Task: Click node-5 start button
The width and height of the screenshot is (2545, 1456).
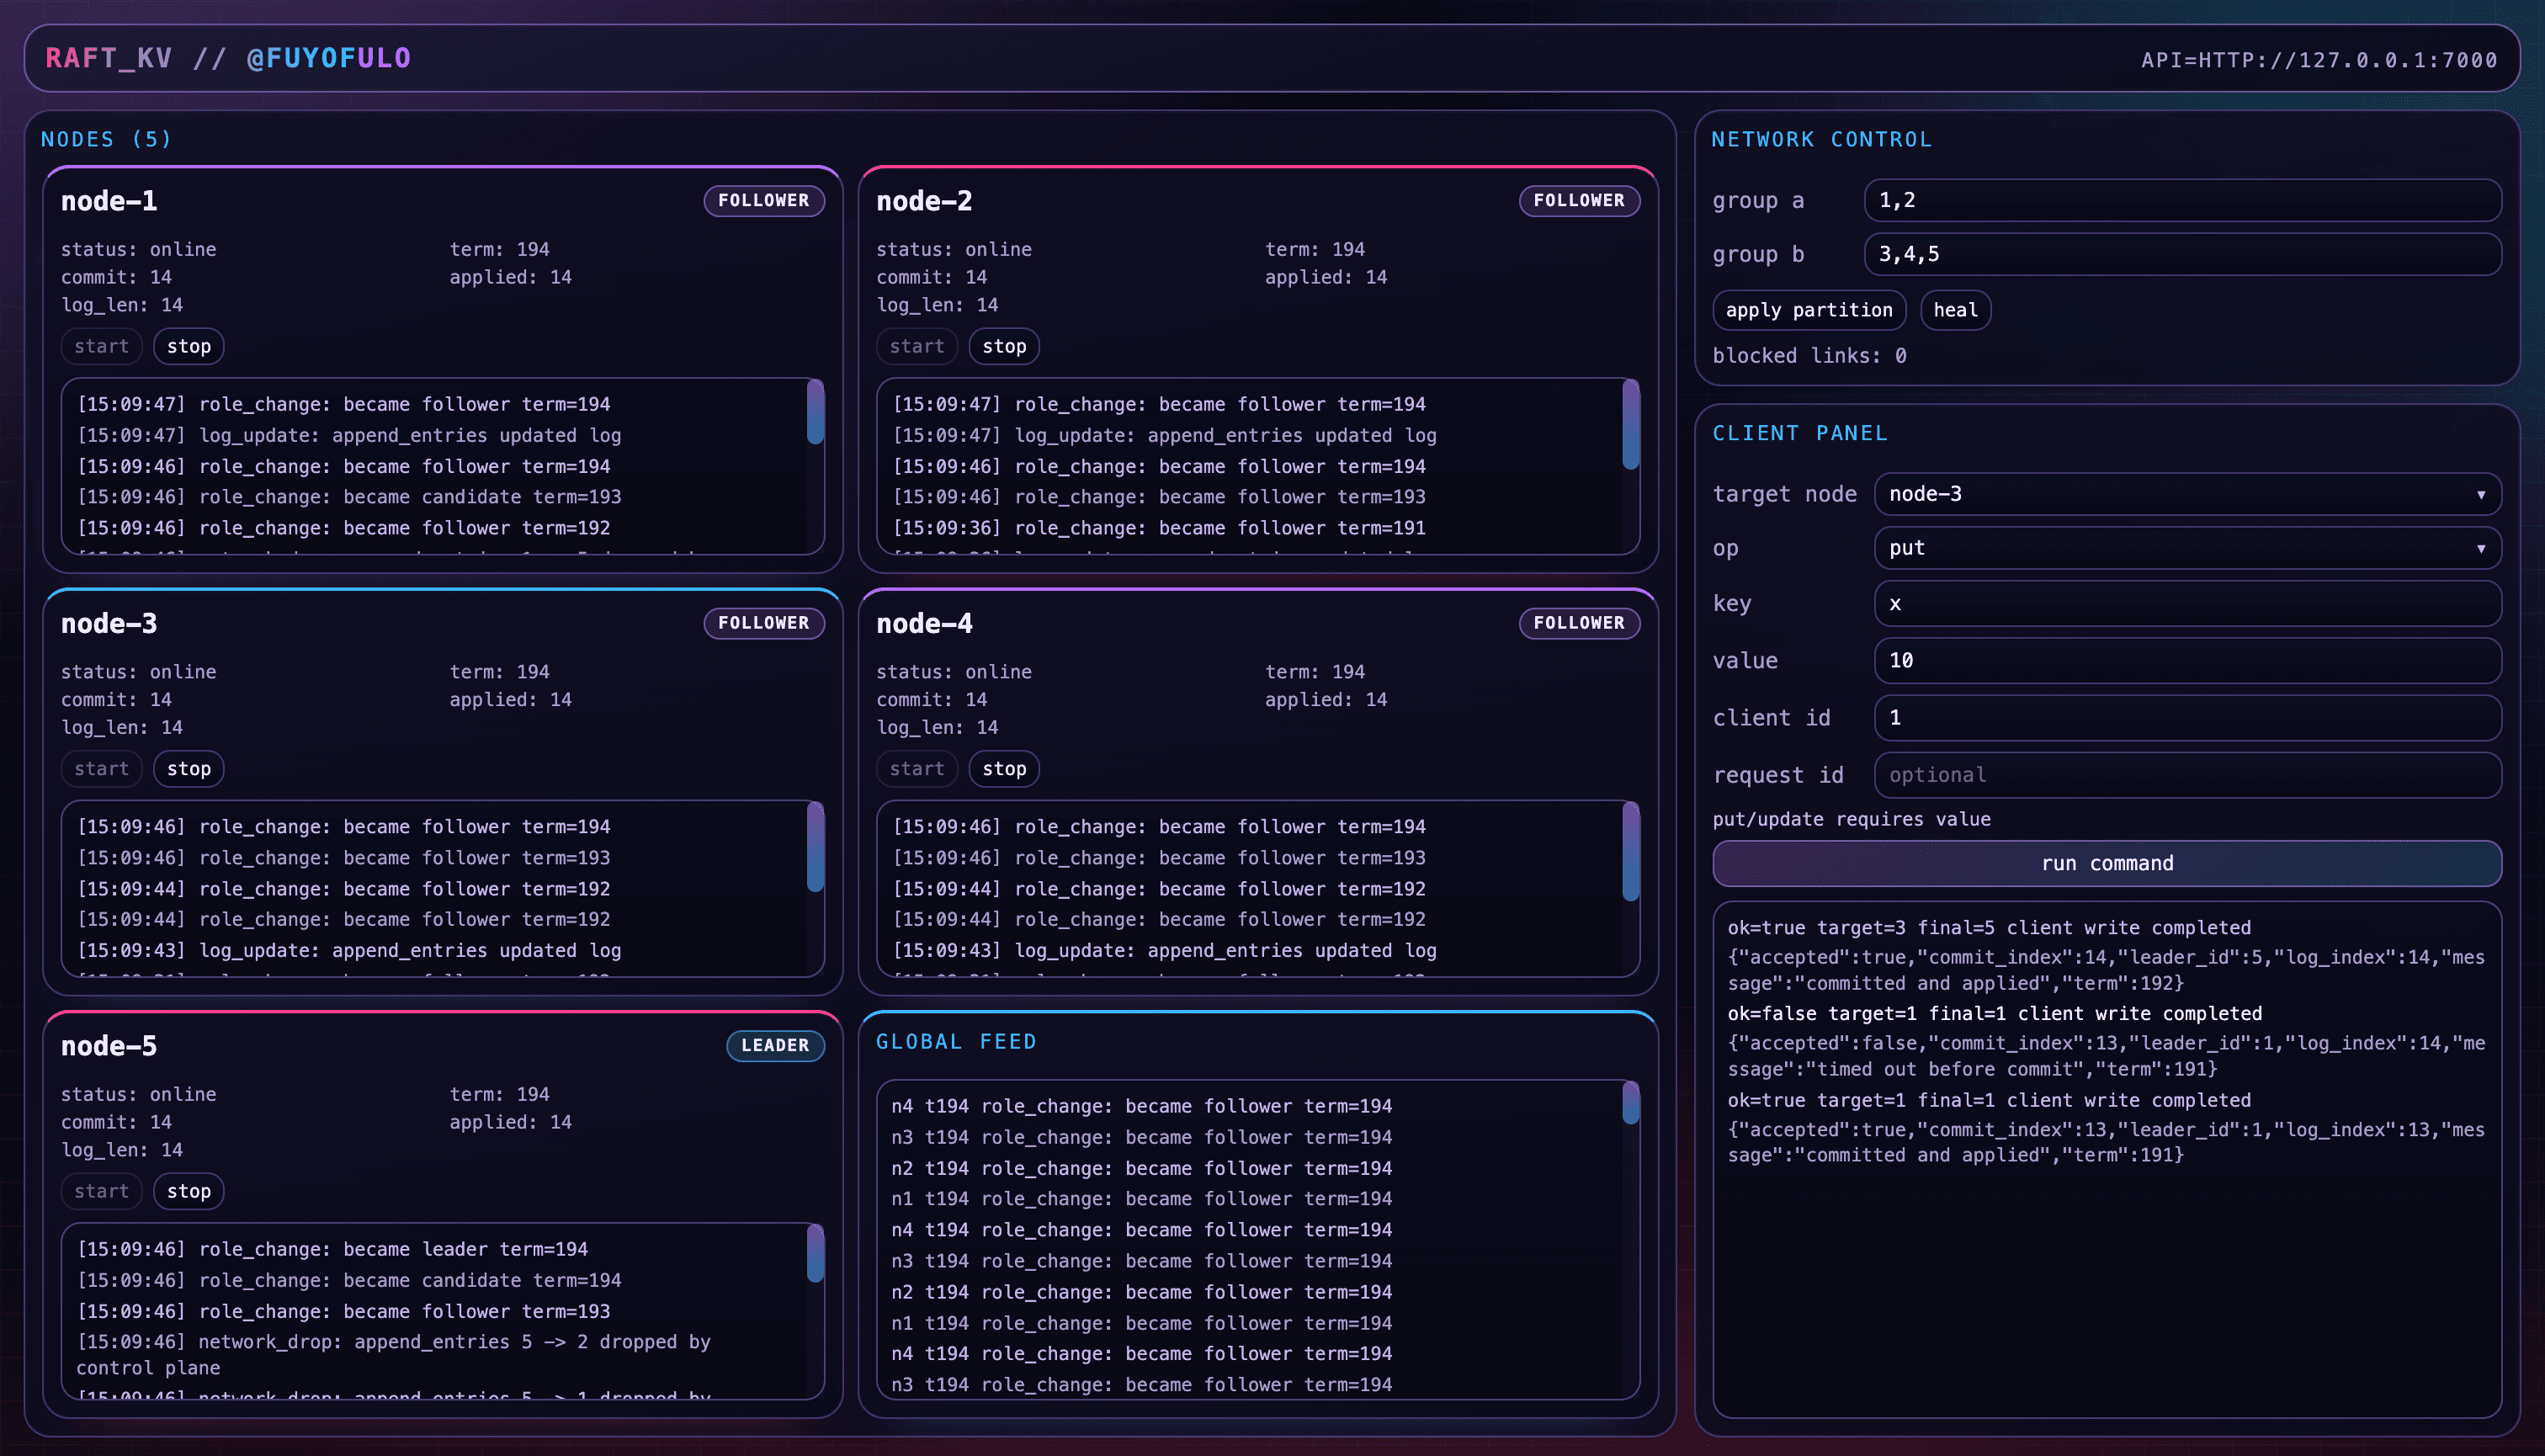Action: click(101, 1191)
